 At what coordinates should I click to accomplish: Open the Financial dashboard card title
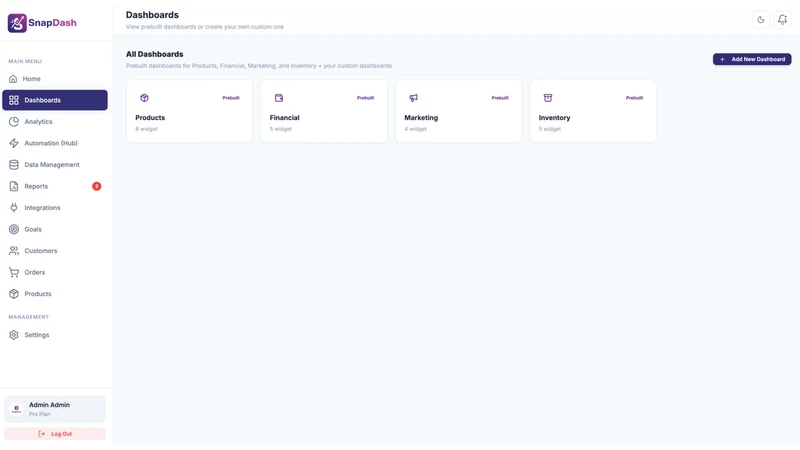285,117
